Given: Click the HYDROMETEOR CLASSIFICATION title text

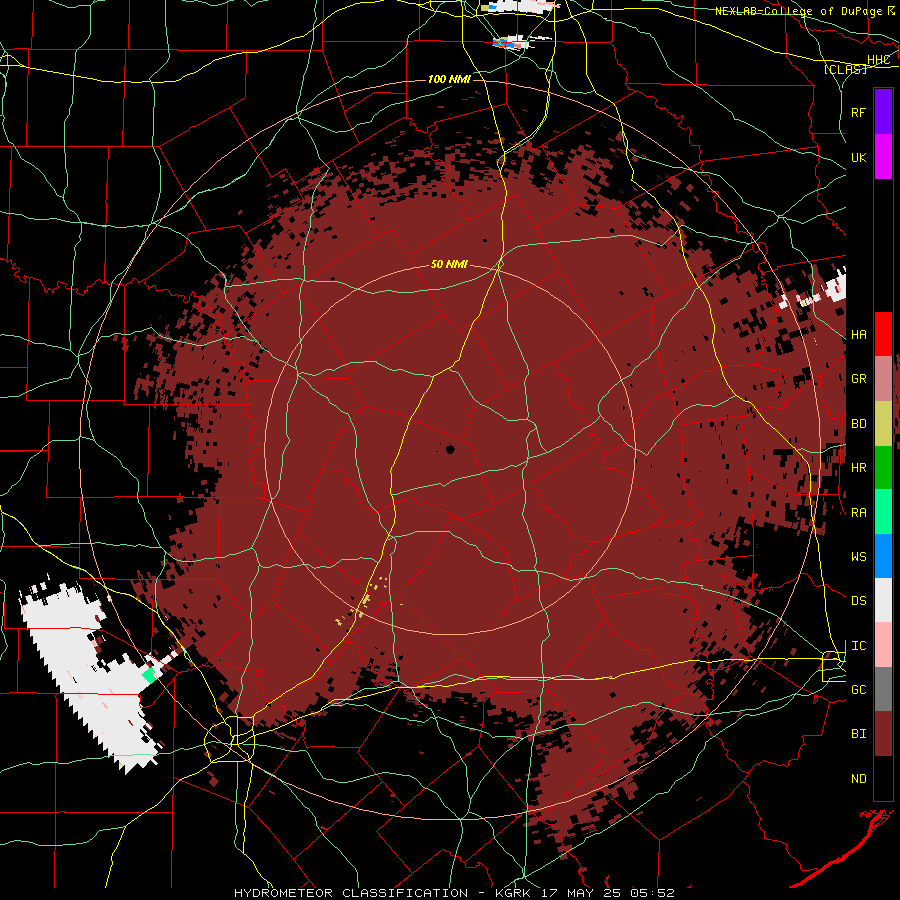Looking at the screenshot, I should (x=351, y=893).
